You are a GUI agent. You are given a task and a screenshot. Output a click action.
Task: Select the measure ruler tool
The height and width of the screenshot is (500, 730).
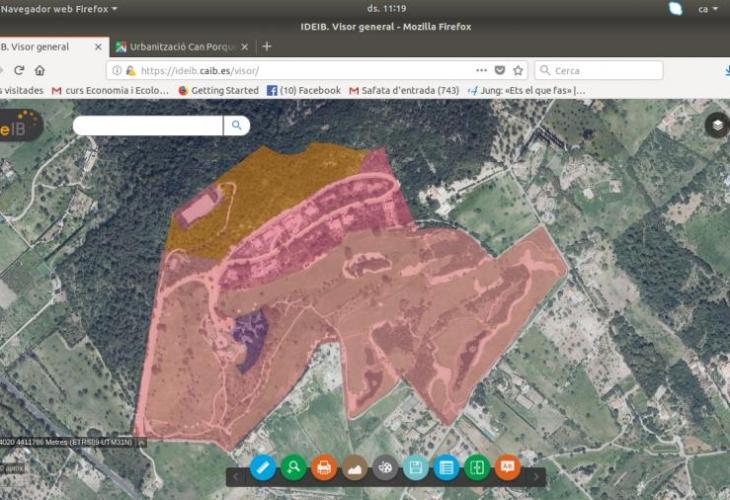pyautogui.click(x=262, y=467)
